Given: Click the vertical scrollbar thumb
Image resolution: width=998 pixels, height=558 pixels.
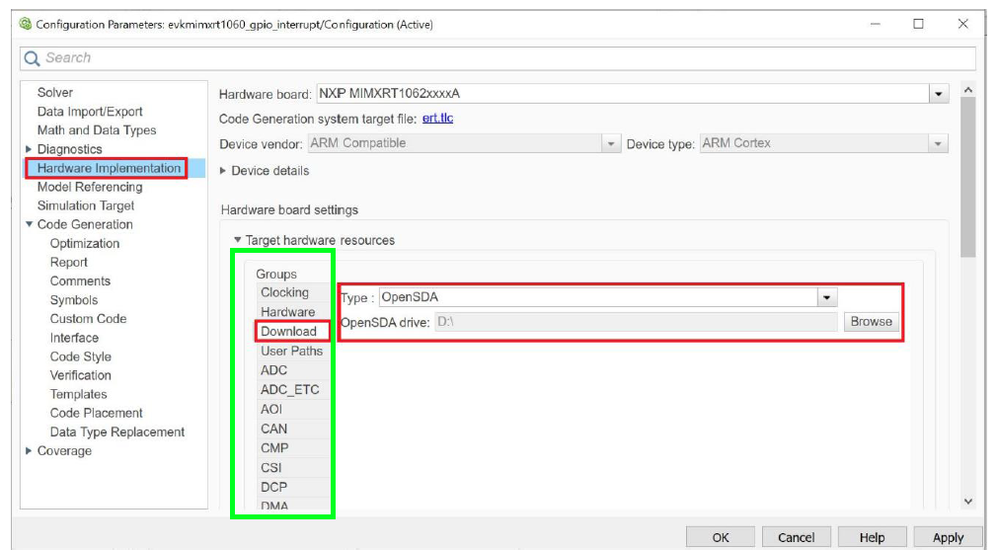Looking at the screenshot, I should tap(968, 178).
